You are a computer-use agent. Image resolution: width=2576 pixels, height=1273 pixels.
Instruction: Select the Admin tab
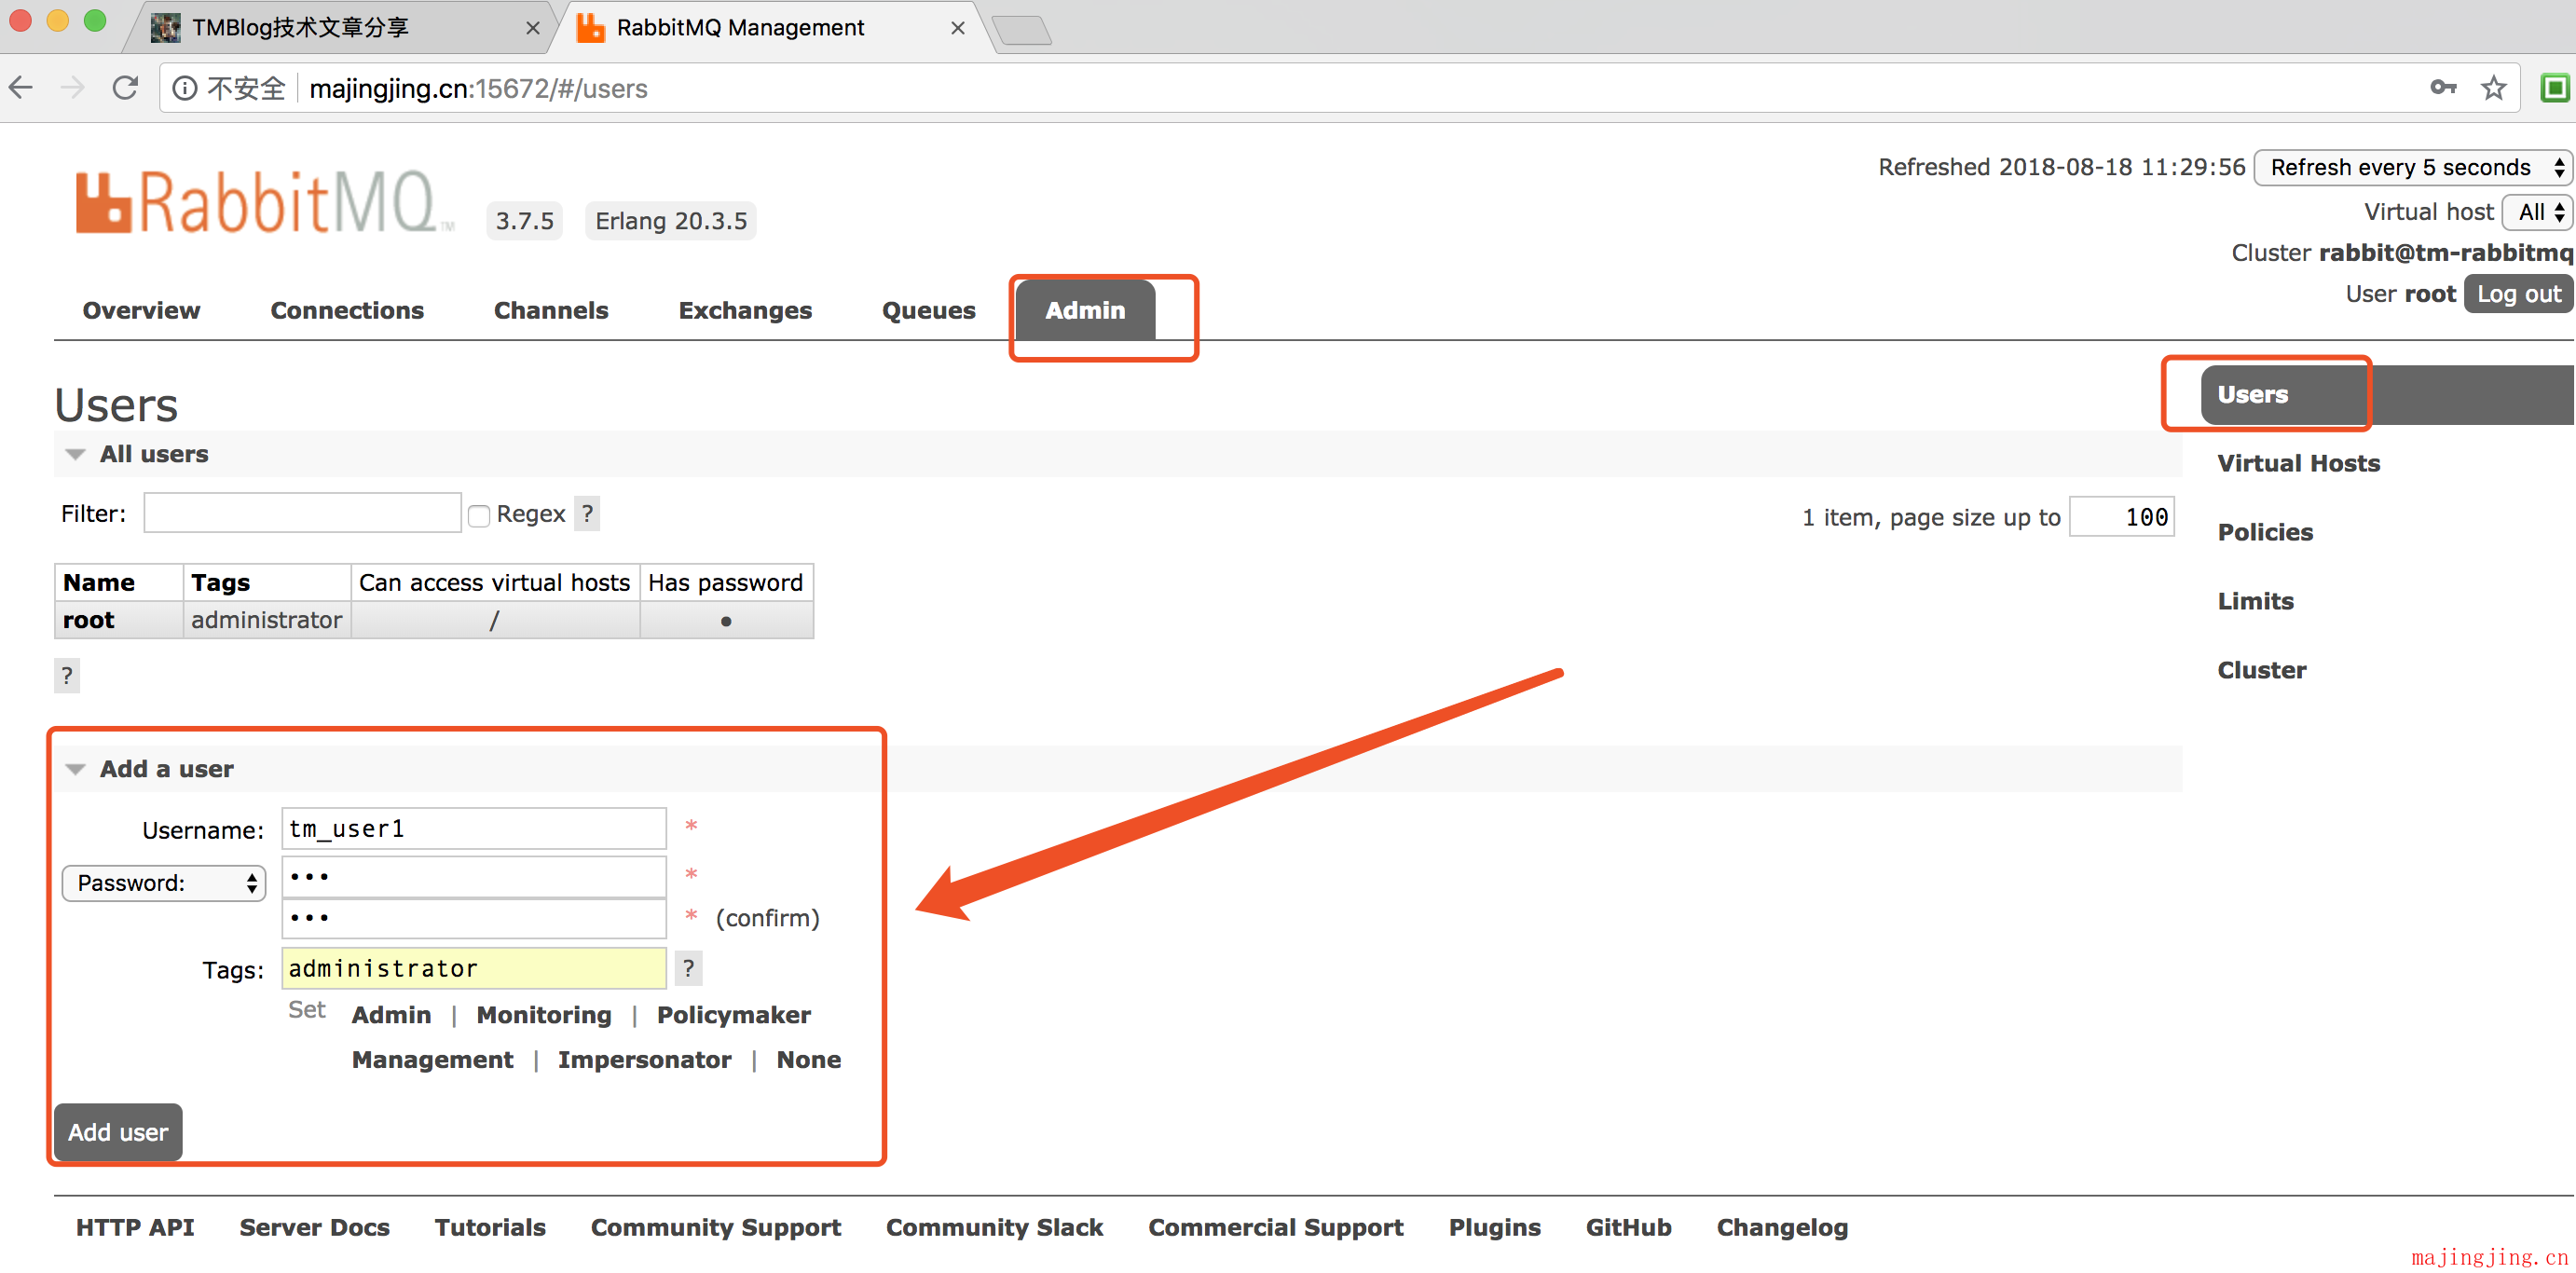1086,311
